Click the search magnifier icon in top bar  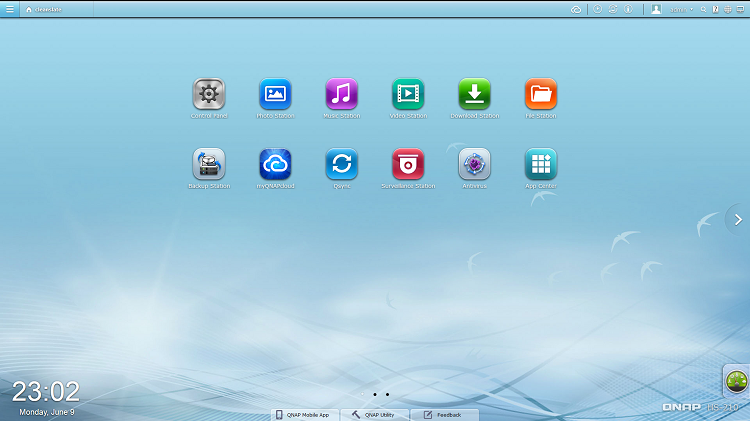pos(703,9)
